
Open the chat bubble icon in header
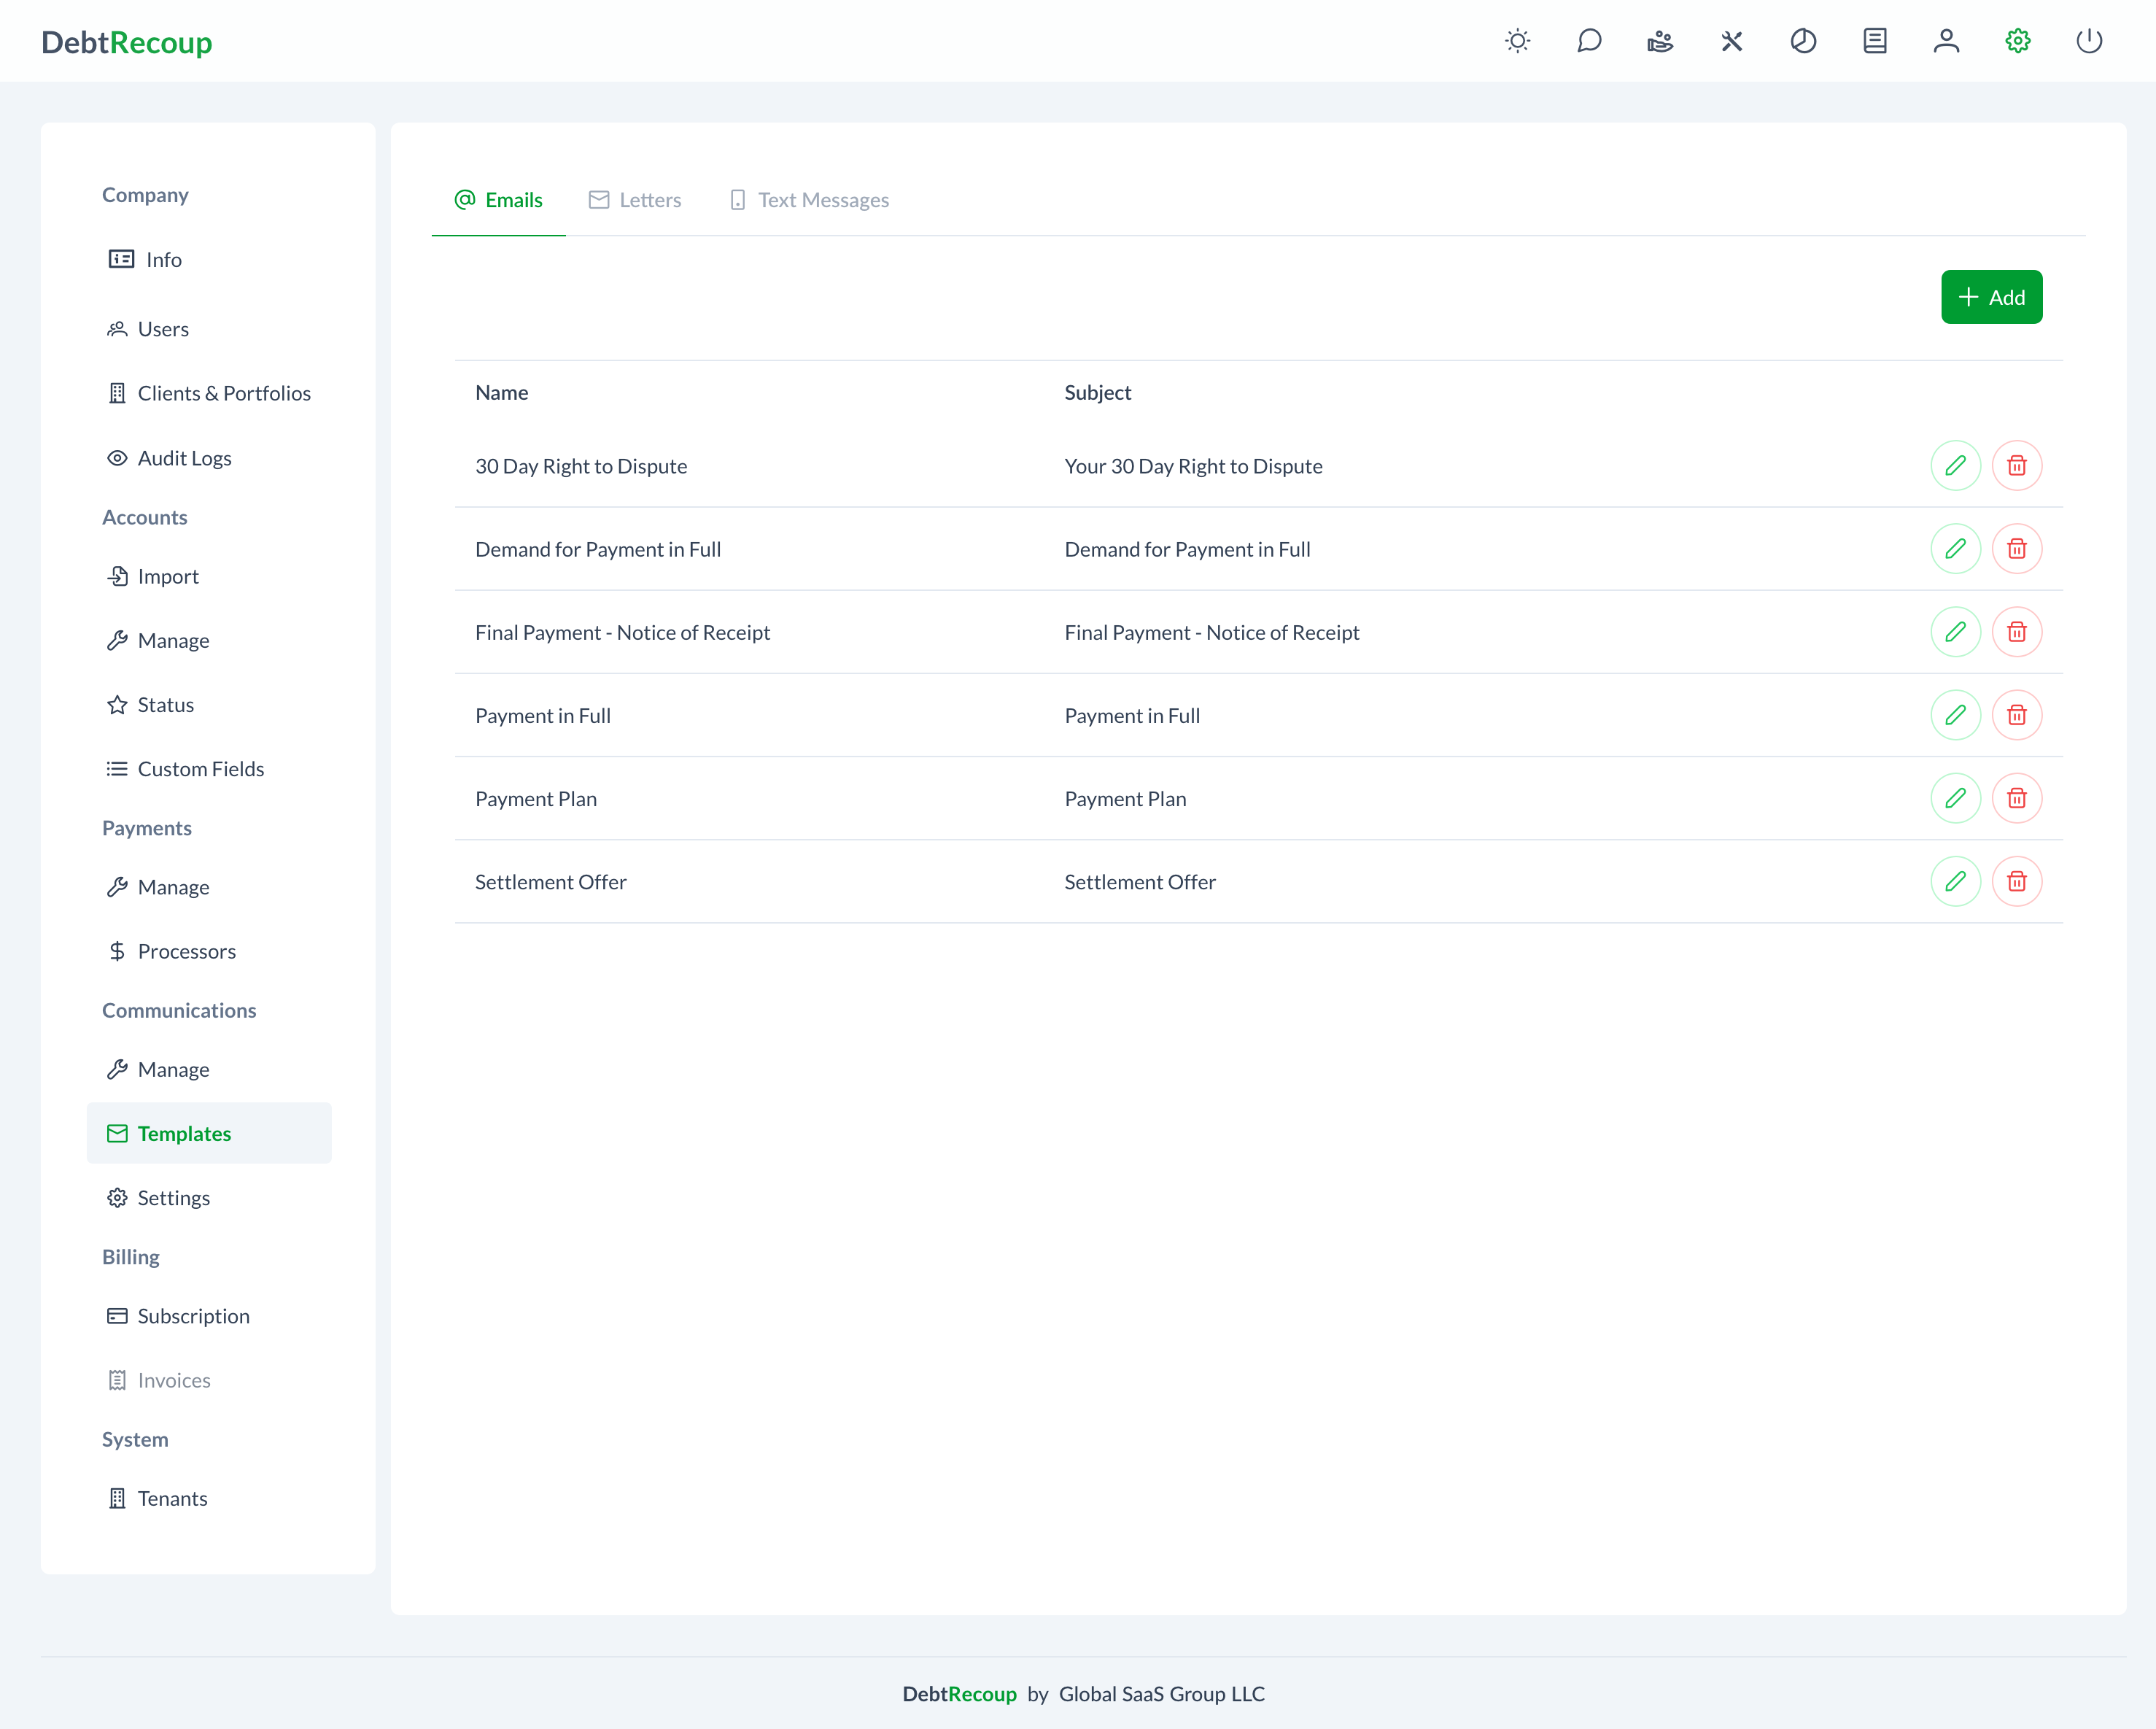click(1589, 41)
